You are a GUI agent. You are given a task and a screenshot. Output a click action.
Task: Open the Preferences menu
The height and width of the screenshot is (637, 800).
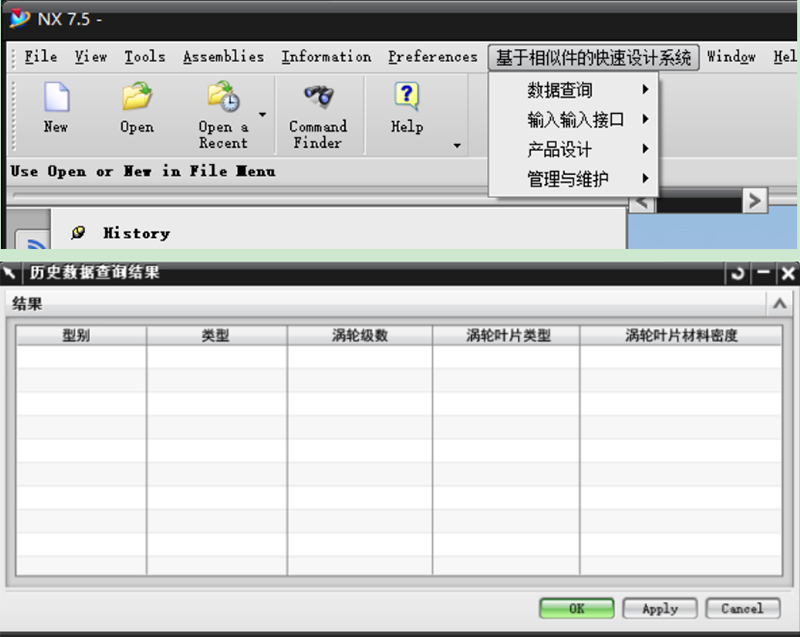tap(433, 57)
